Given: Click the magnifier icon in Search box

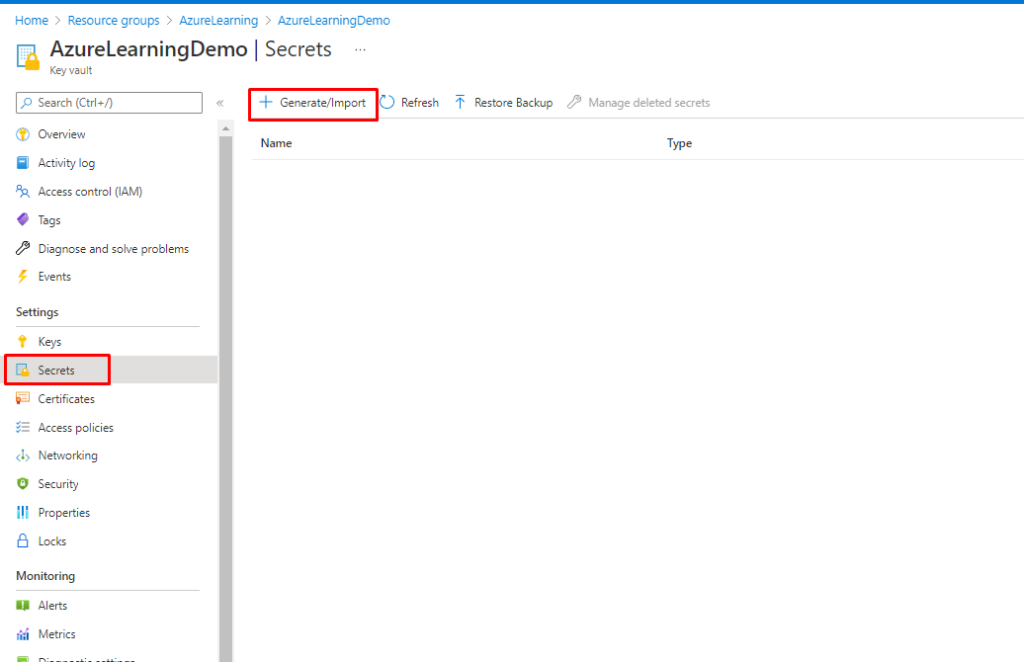Looking at the screenshot, I should (x=27, y=102).
